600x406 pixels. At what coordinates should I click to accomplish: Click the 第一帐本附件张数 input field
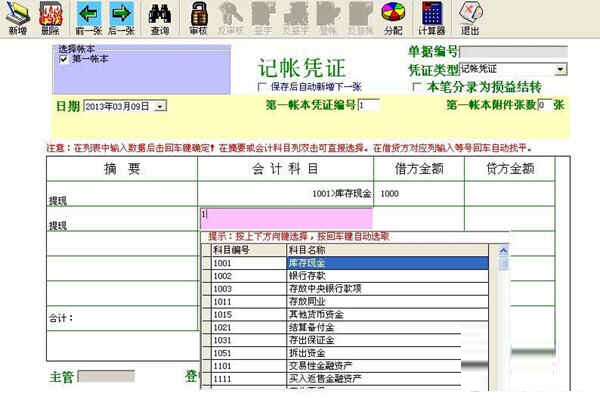point(545,105)
